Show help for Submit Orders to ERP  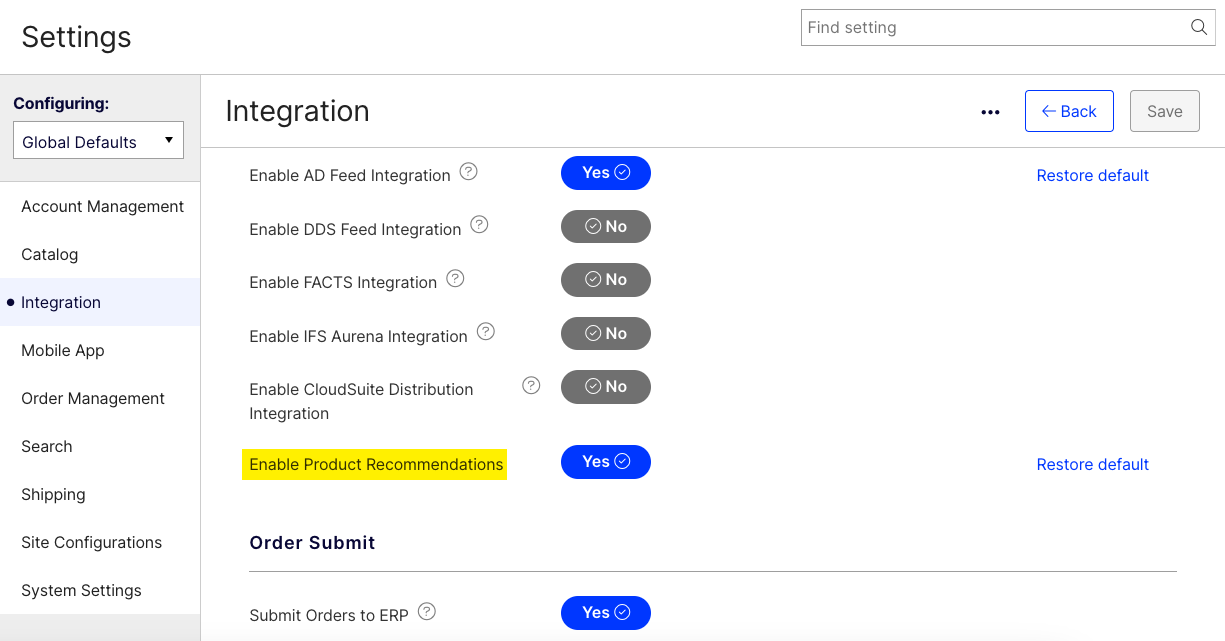click(x=427, y=611)
